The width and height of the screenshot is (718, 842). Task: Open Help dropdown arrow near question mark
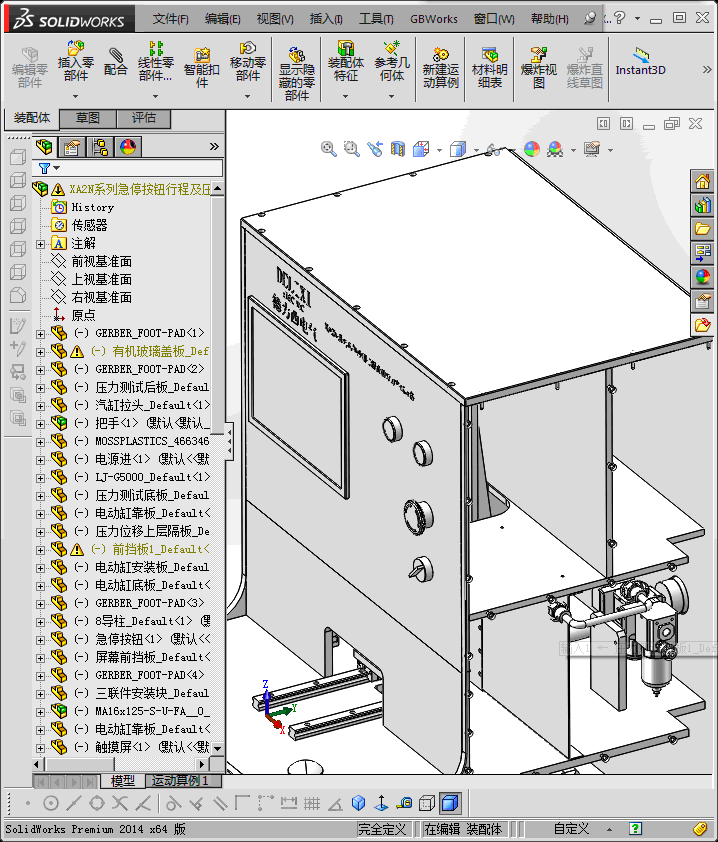pyautogui.click(x=637, y=18)
